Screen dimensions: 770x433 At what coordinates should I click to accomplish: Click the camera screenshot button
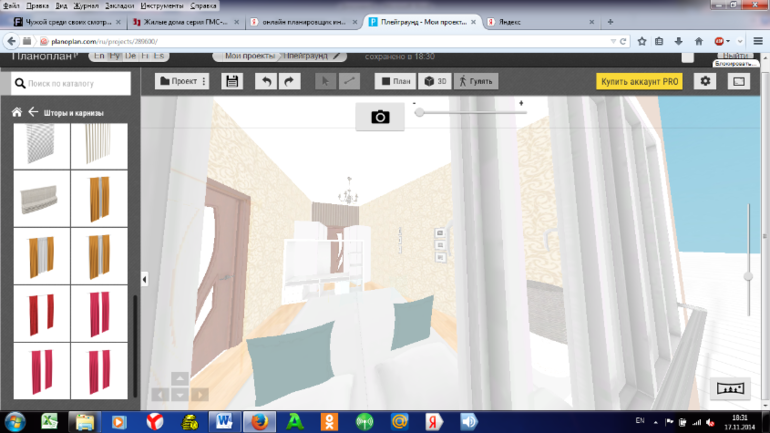tap(380, 117)
